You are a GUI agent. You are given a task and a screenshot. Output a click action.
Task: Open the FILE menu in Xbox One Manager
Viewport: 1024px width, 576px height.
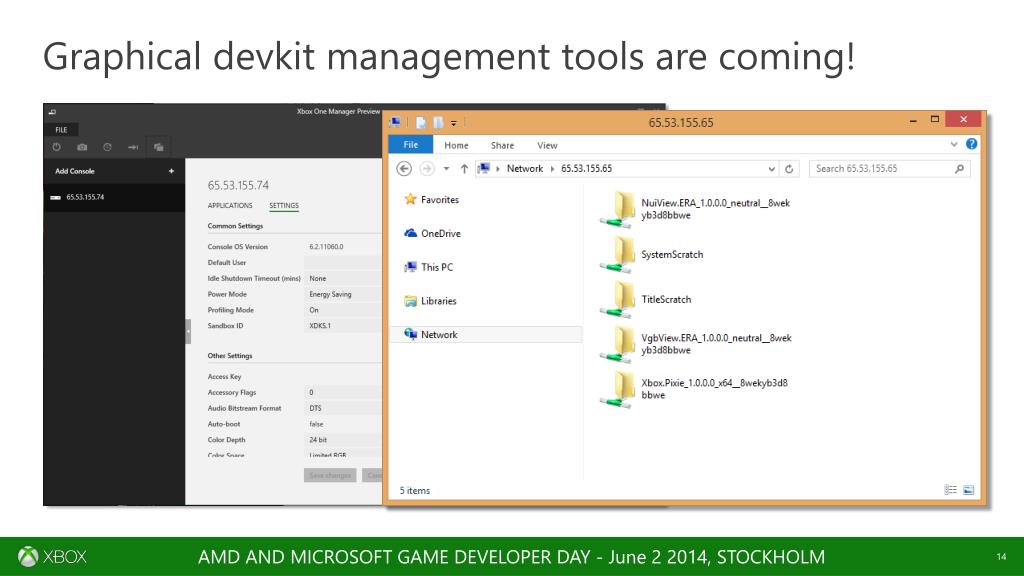tap(61, 130)
